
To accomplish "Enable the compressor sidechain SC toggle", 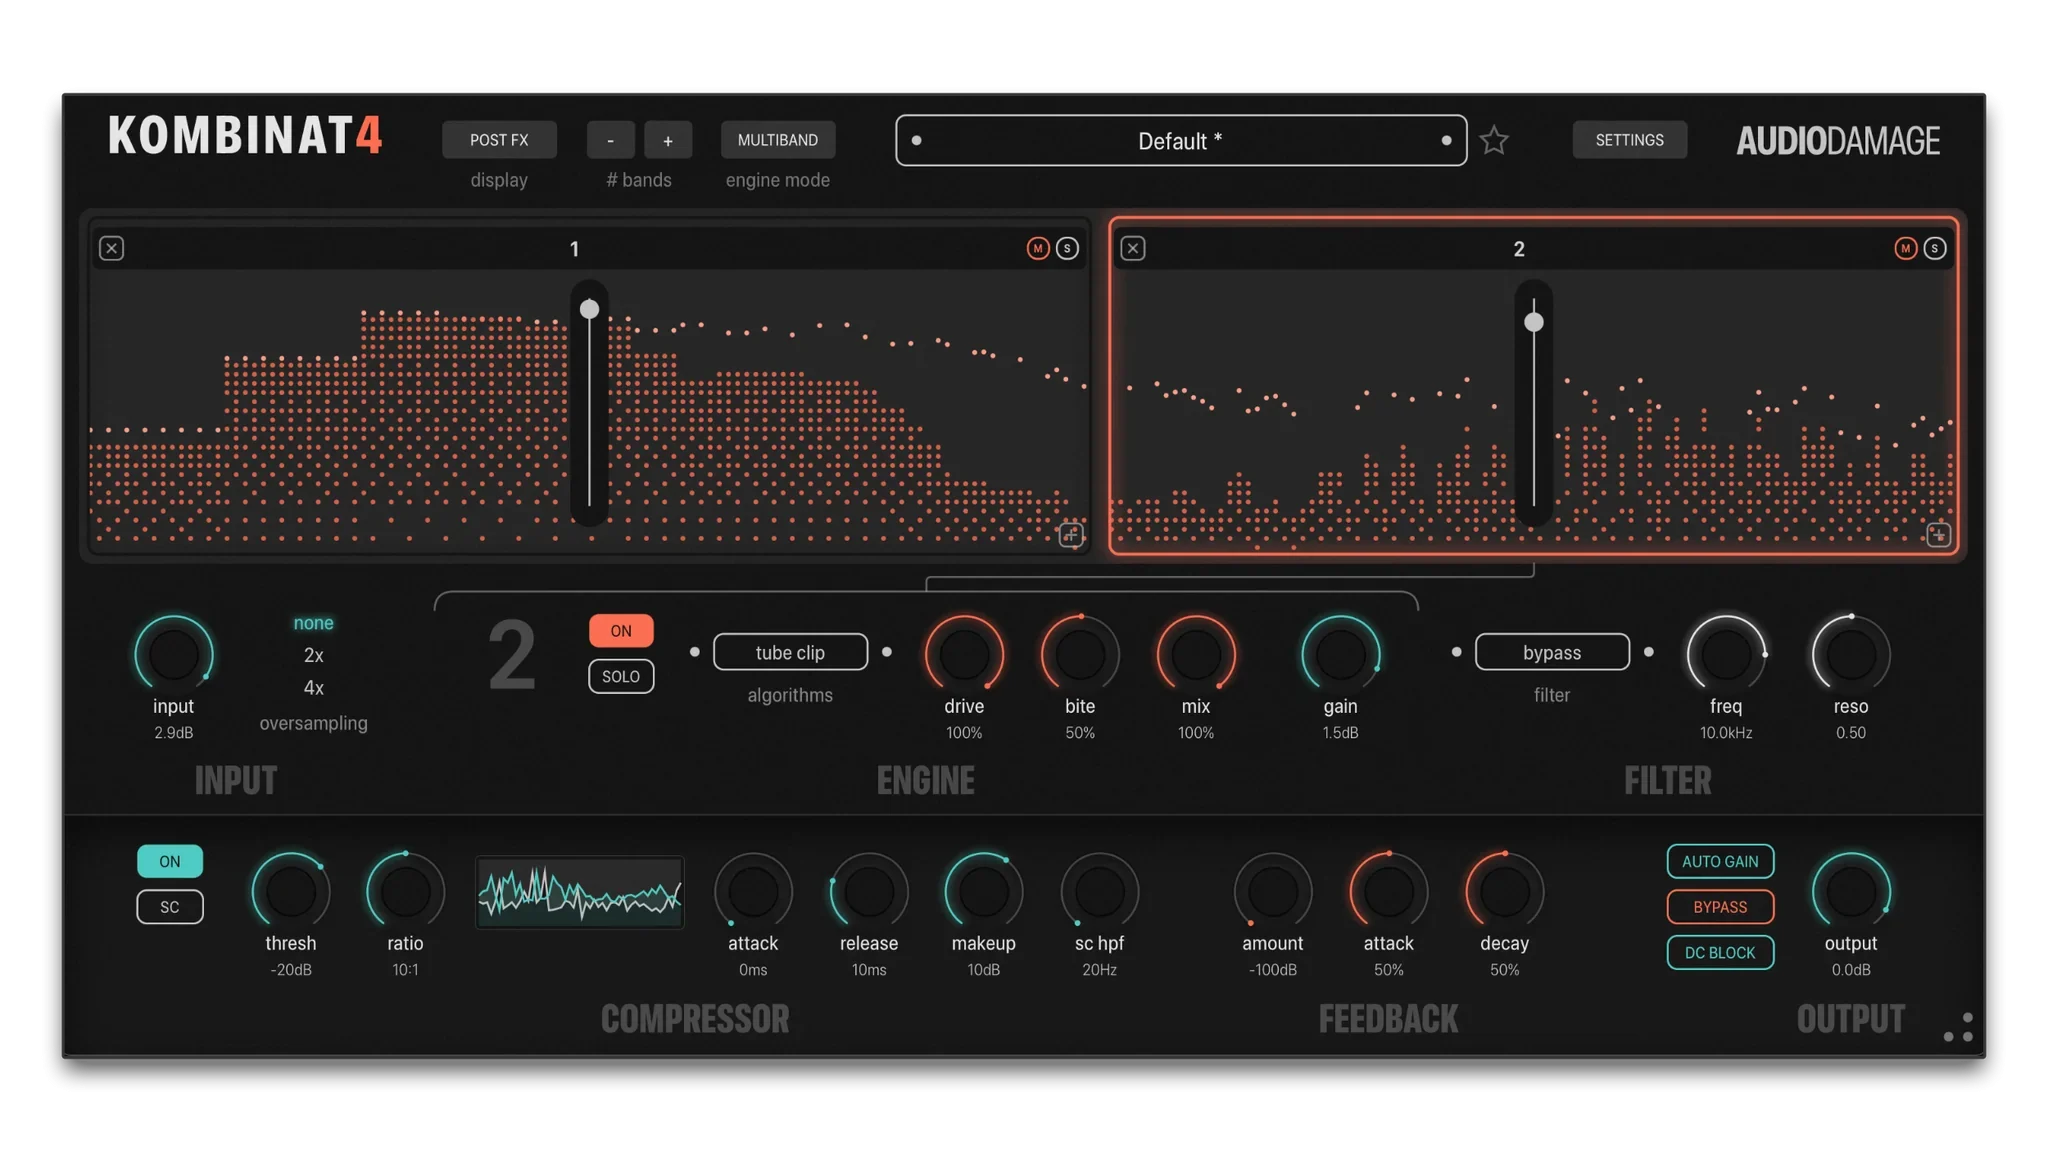I will (170, 906).
